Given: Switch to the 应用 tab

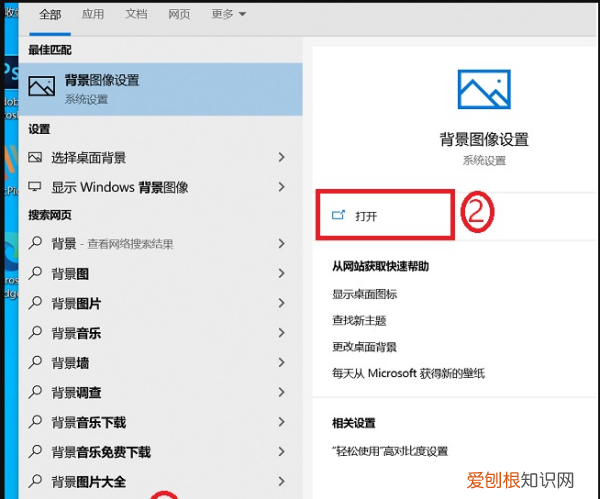Looking at the screenshot, I should click(93, 14).
